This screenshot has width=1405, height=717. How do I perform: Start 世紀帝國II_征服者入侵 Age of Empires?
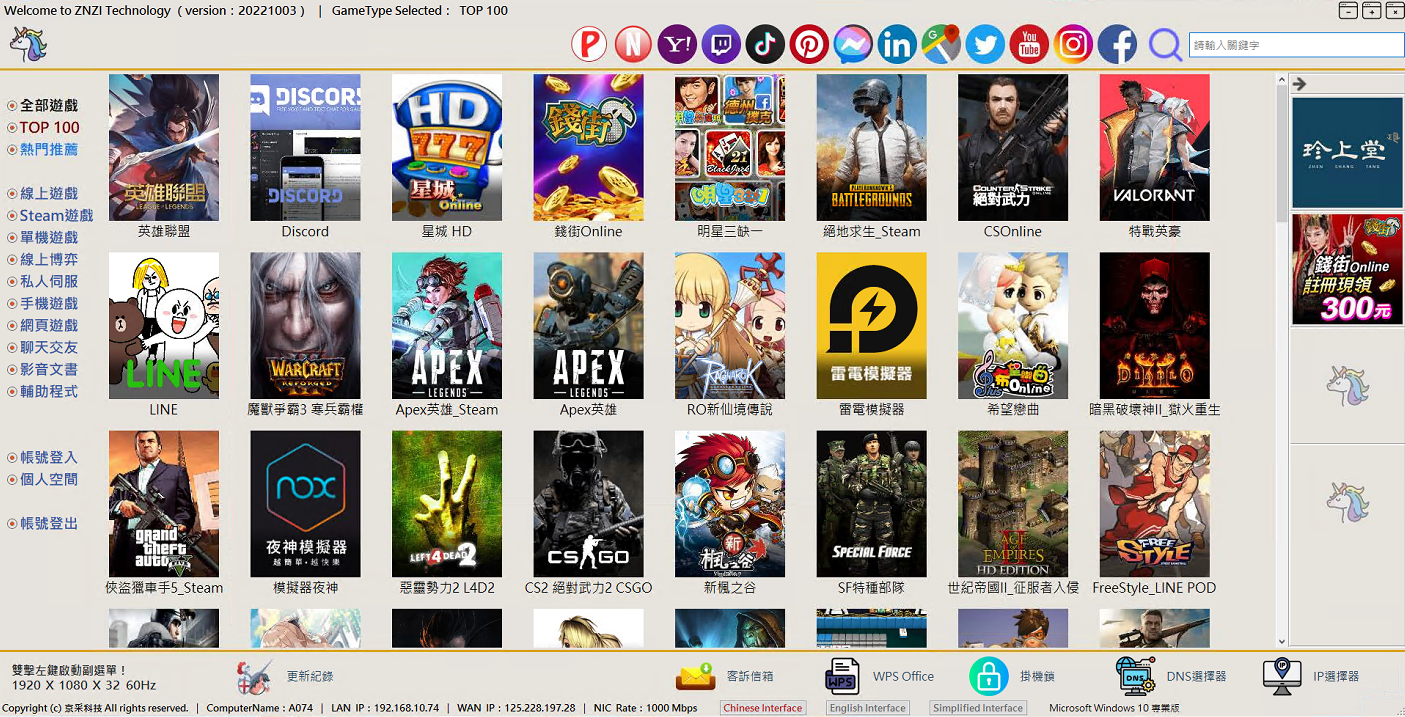coord(1013,504)
